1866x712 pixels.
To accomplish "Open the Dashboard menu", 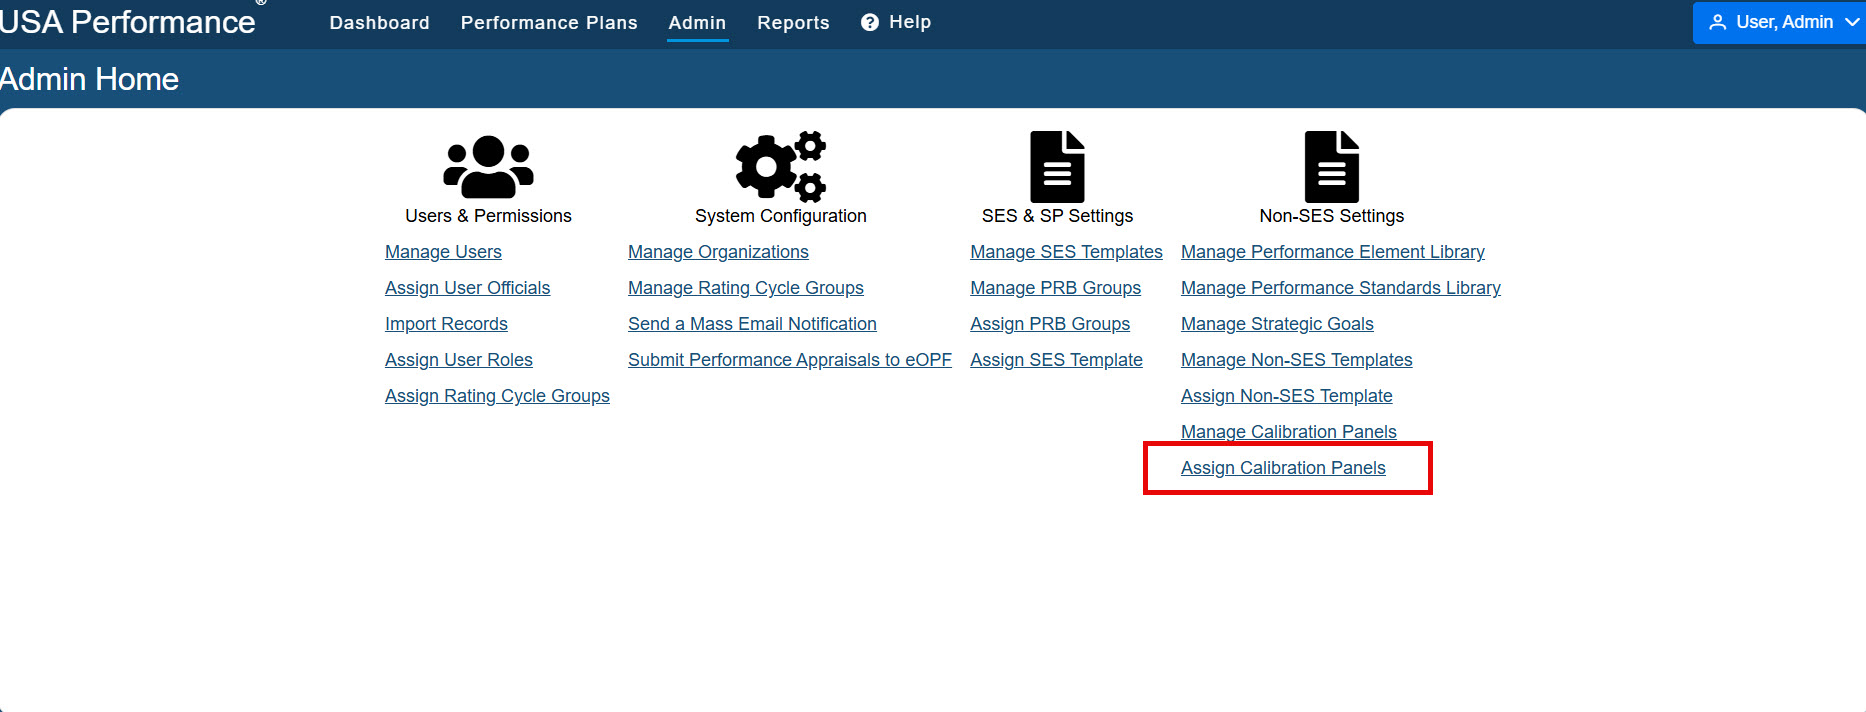I will tap(380, 22).
